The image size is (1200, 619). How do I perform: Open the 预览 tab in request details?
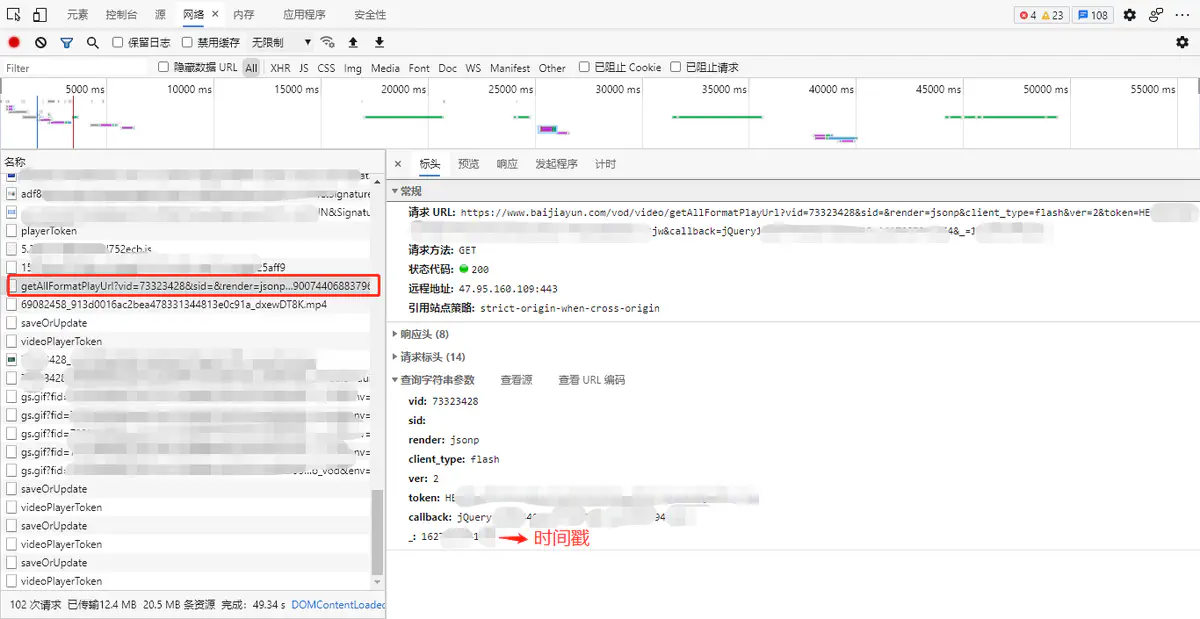point(468,164)
